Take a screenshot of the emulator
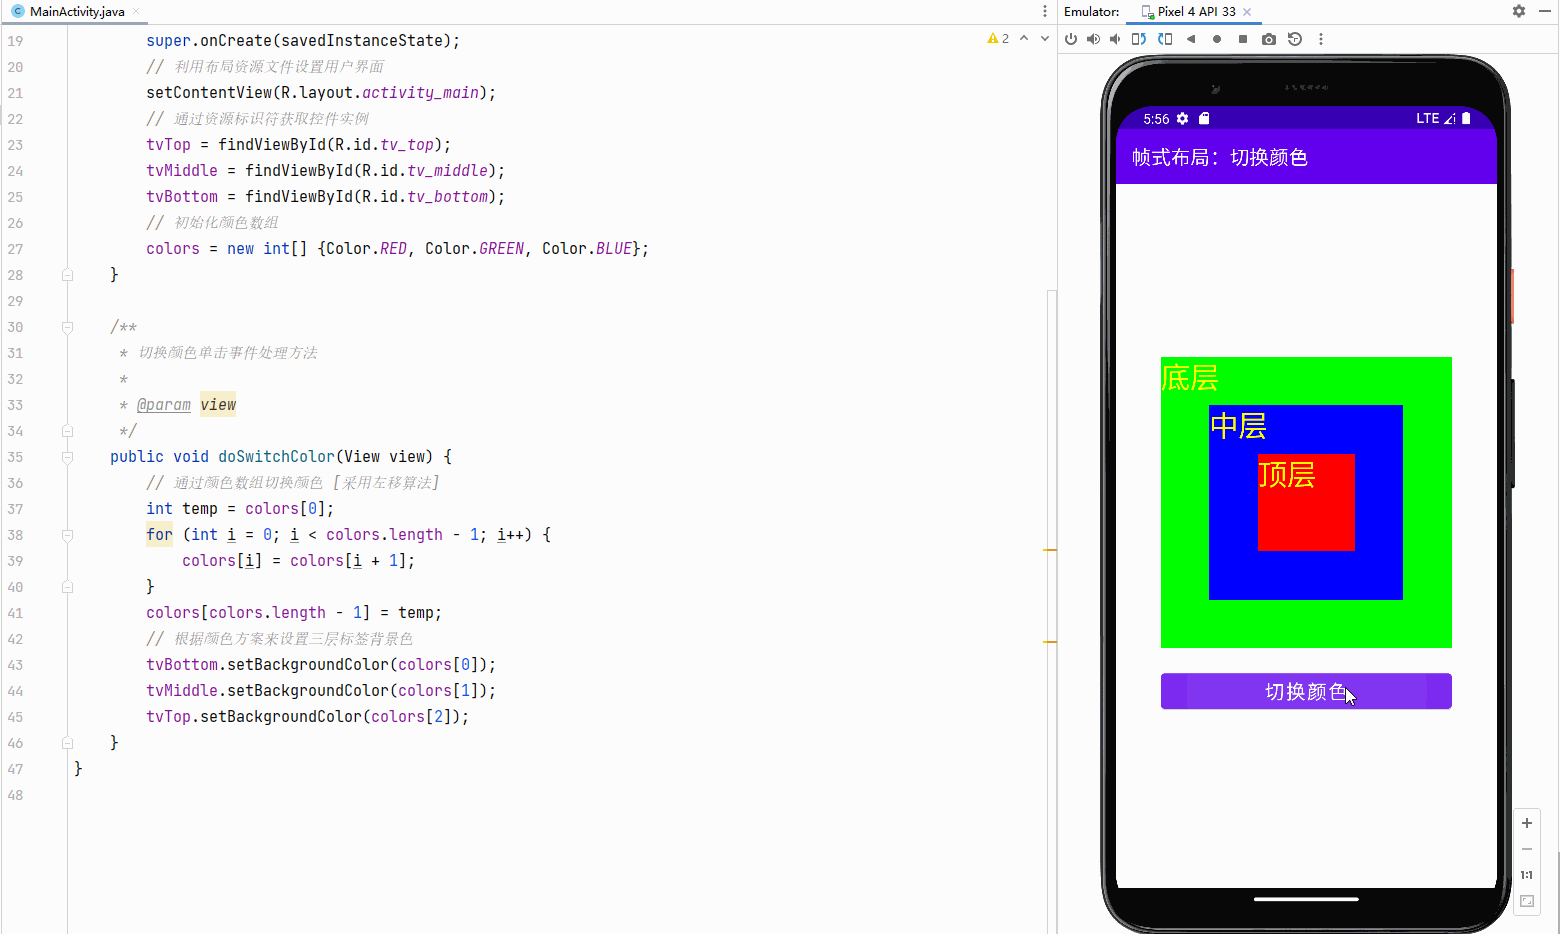 [1268, 38]
